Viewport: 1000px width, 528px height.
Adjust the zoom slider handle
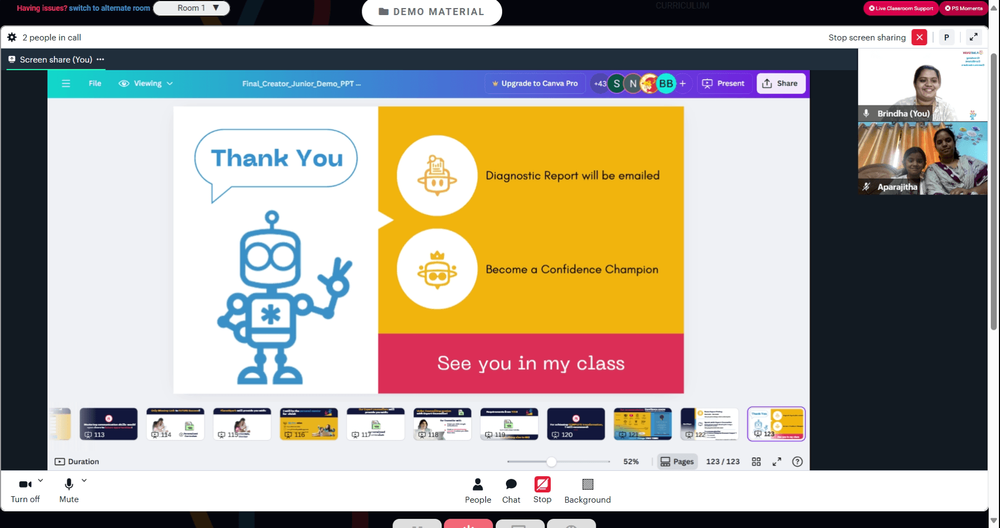click(x=551, y=462)
